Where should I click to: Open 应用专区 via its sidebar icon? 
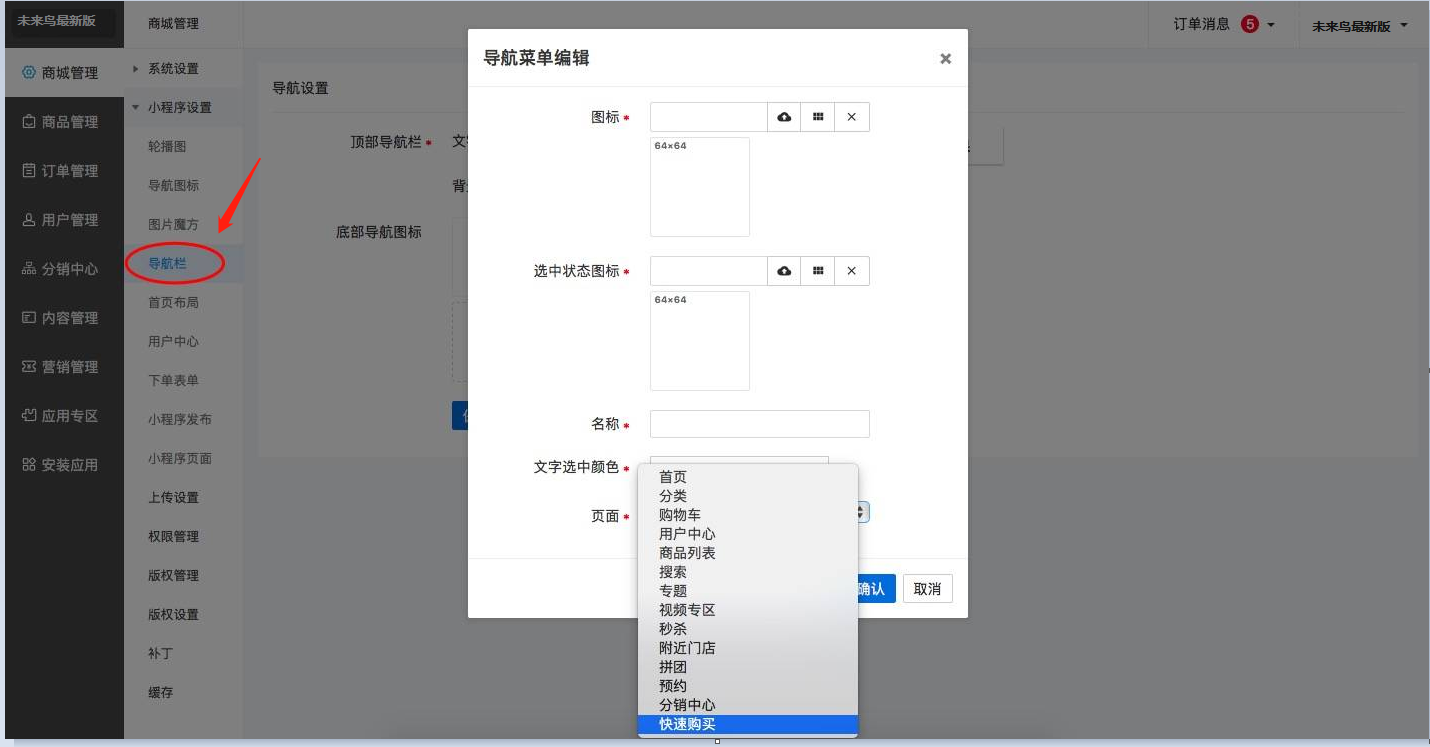(29, 416)
